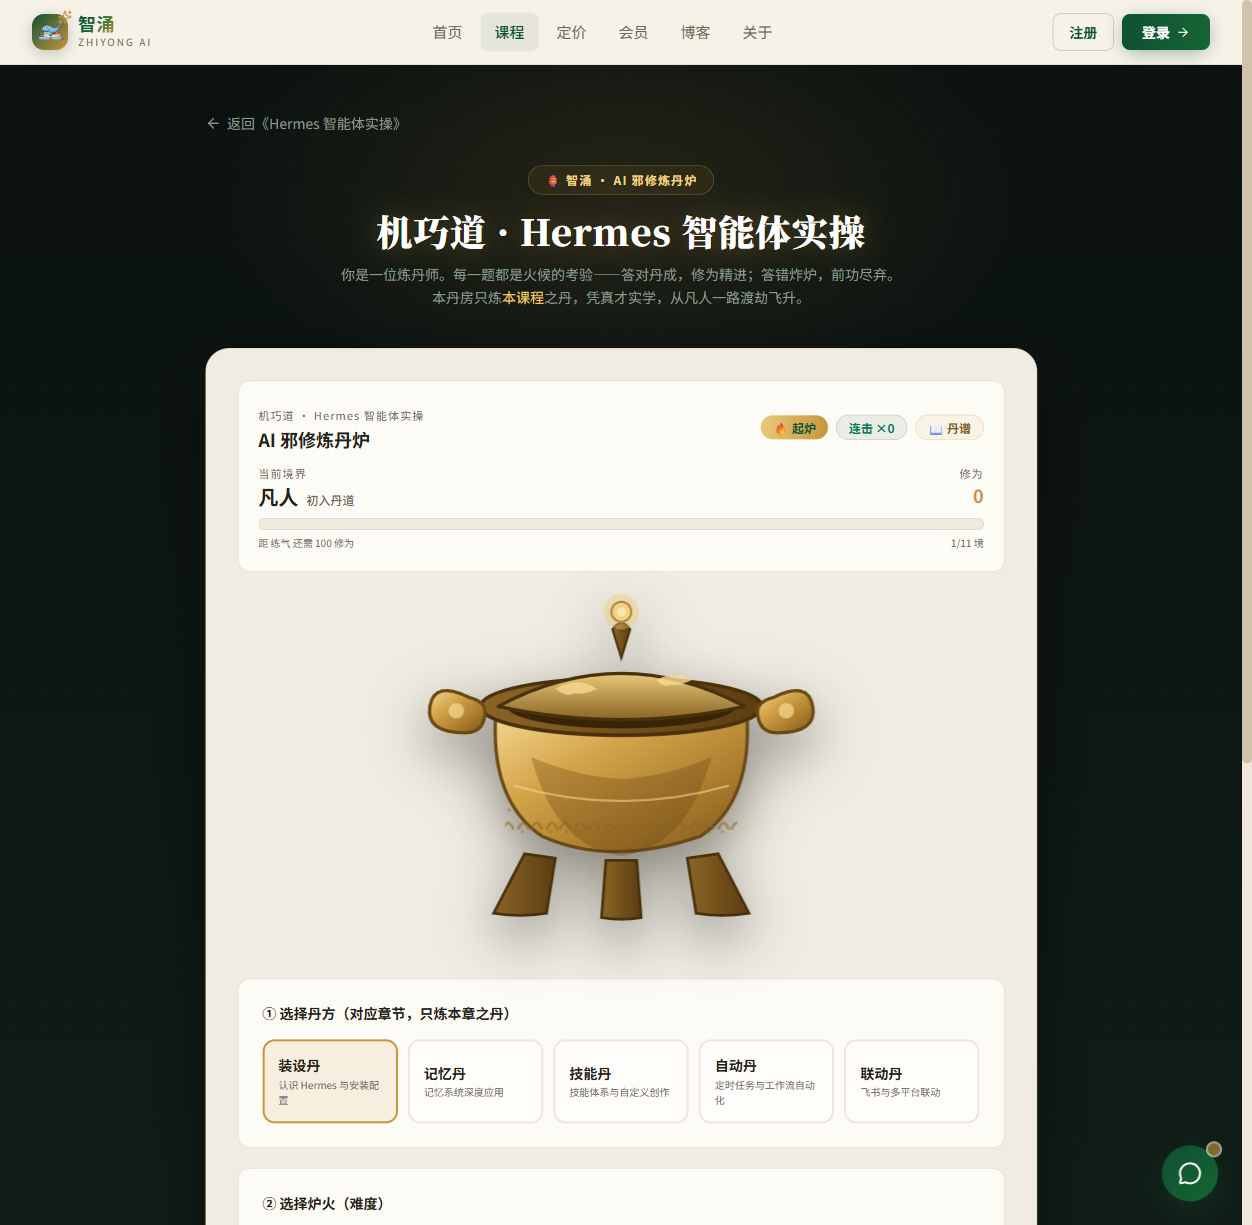Image resolution: width=1252 pixels, height=1225 pixels.
Task: Go to the 定价 page
Action: [571, 32]
